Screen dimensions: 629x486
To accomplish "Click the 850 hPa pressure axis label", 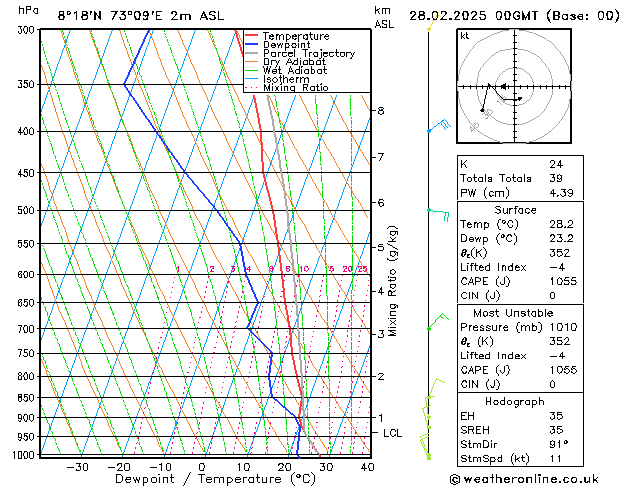I will [x=26, y=397].
